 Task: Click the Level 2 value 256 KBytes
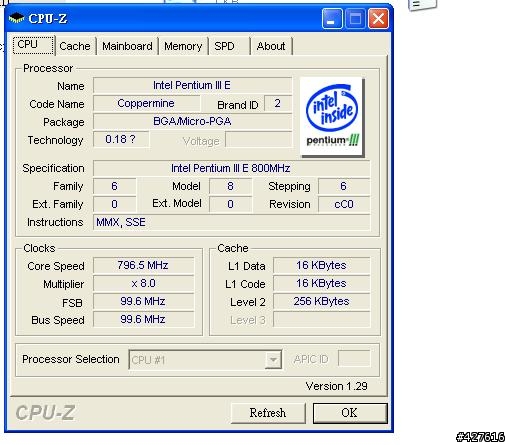[x=322, y=301]
